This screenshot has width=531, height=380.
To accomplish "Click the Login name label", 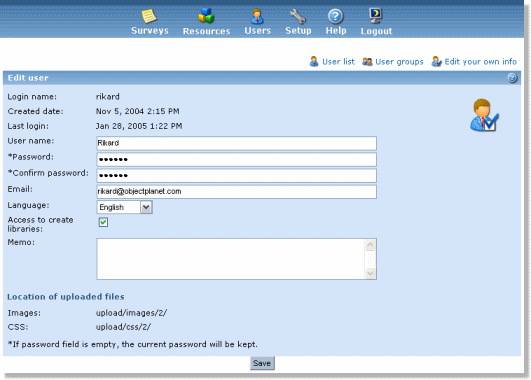I will click(x=32, y=97).
